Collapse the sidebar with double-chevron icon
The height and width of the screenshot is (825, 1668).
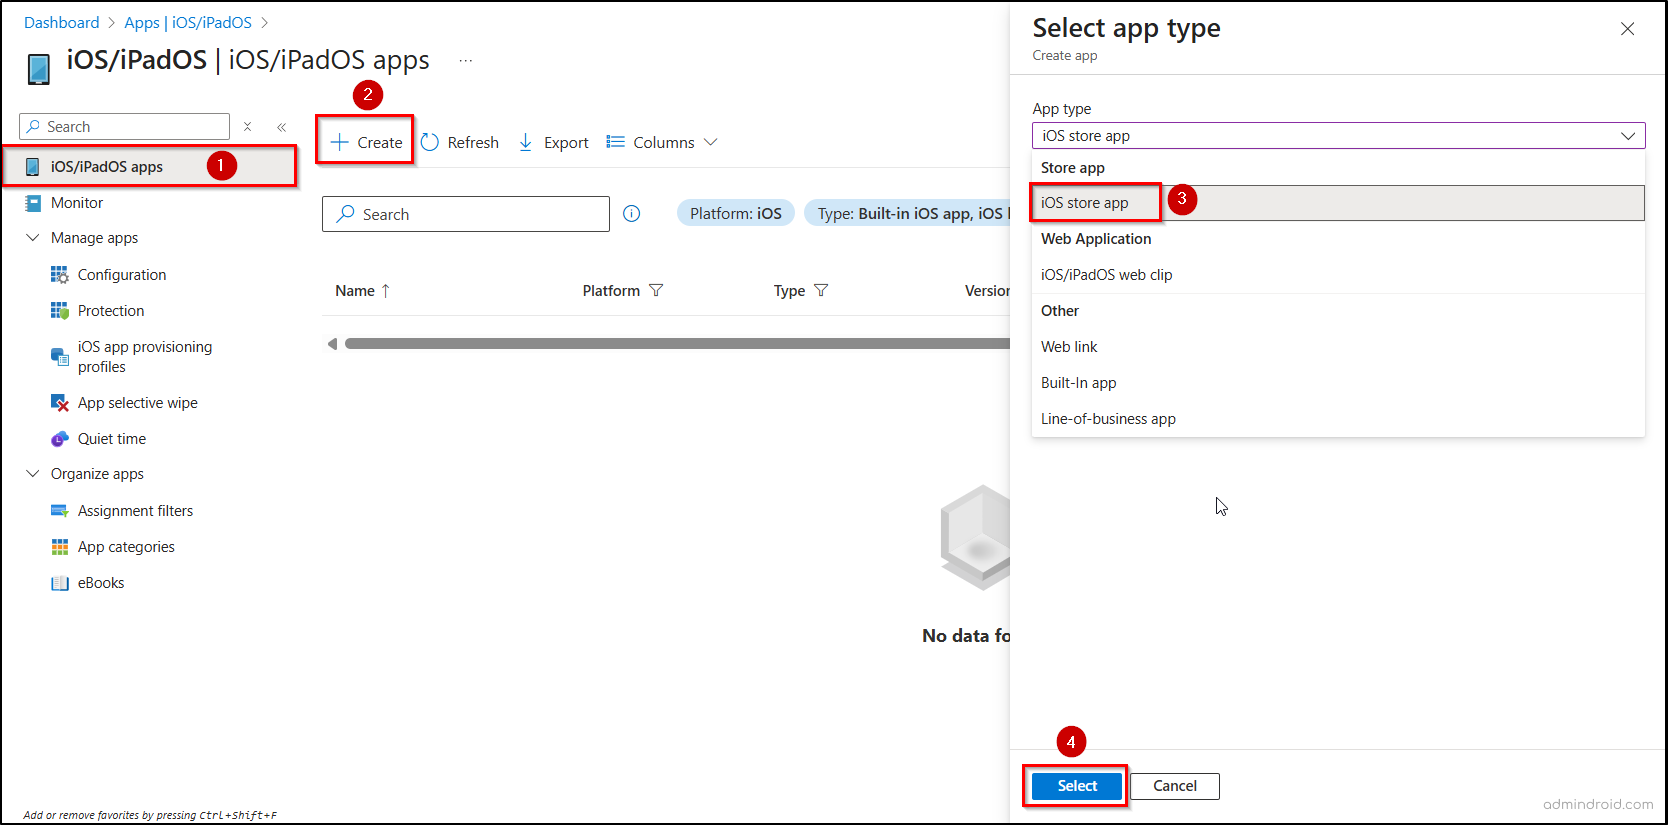(282, 127)
